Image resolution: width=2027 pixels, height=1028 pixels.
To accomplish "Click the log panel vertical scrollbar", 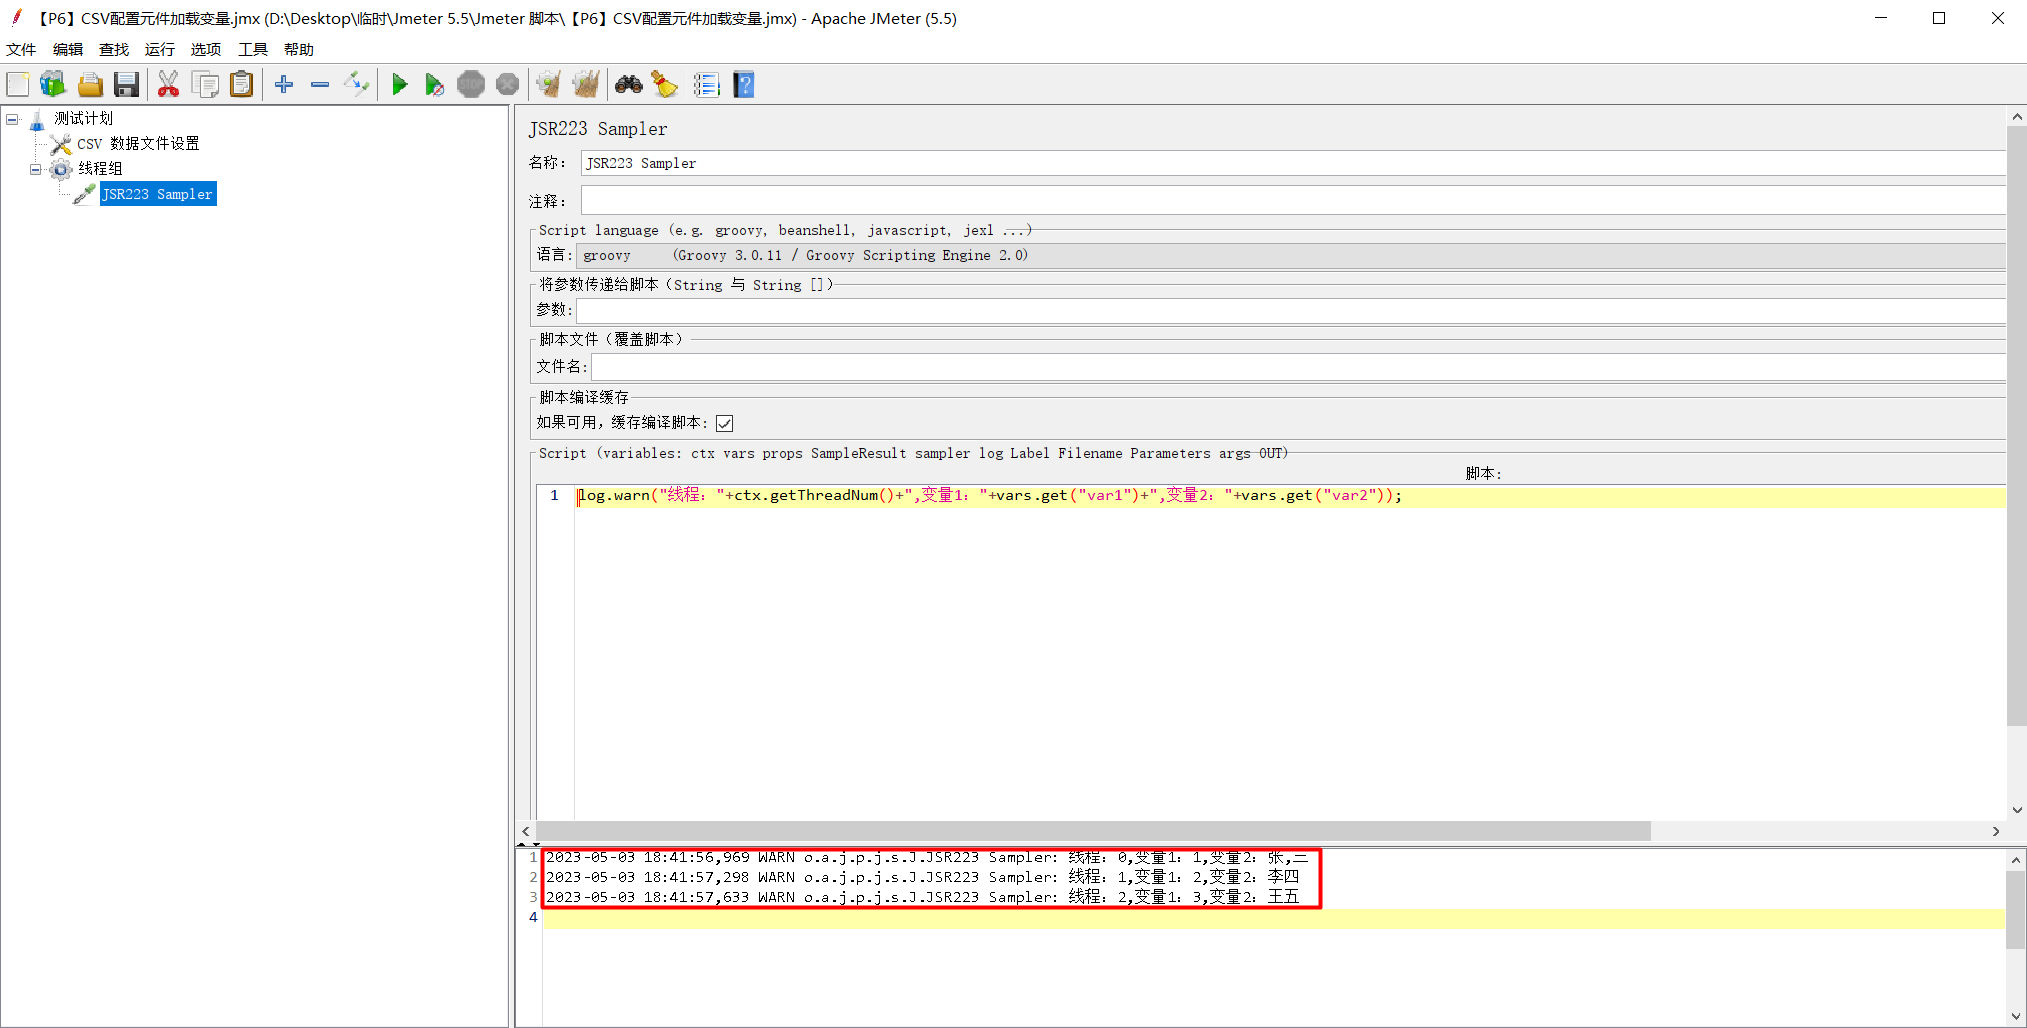I will coord(2016,909).
